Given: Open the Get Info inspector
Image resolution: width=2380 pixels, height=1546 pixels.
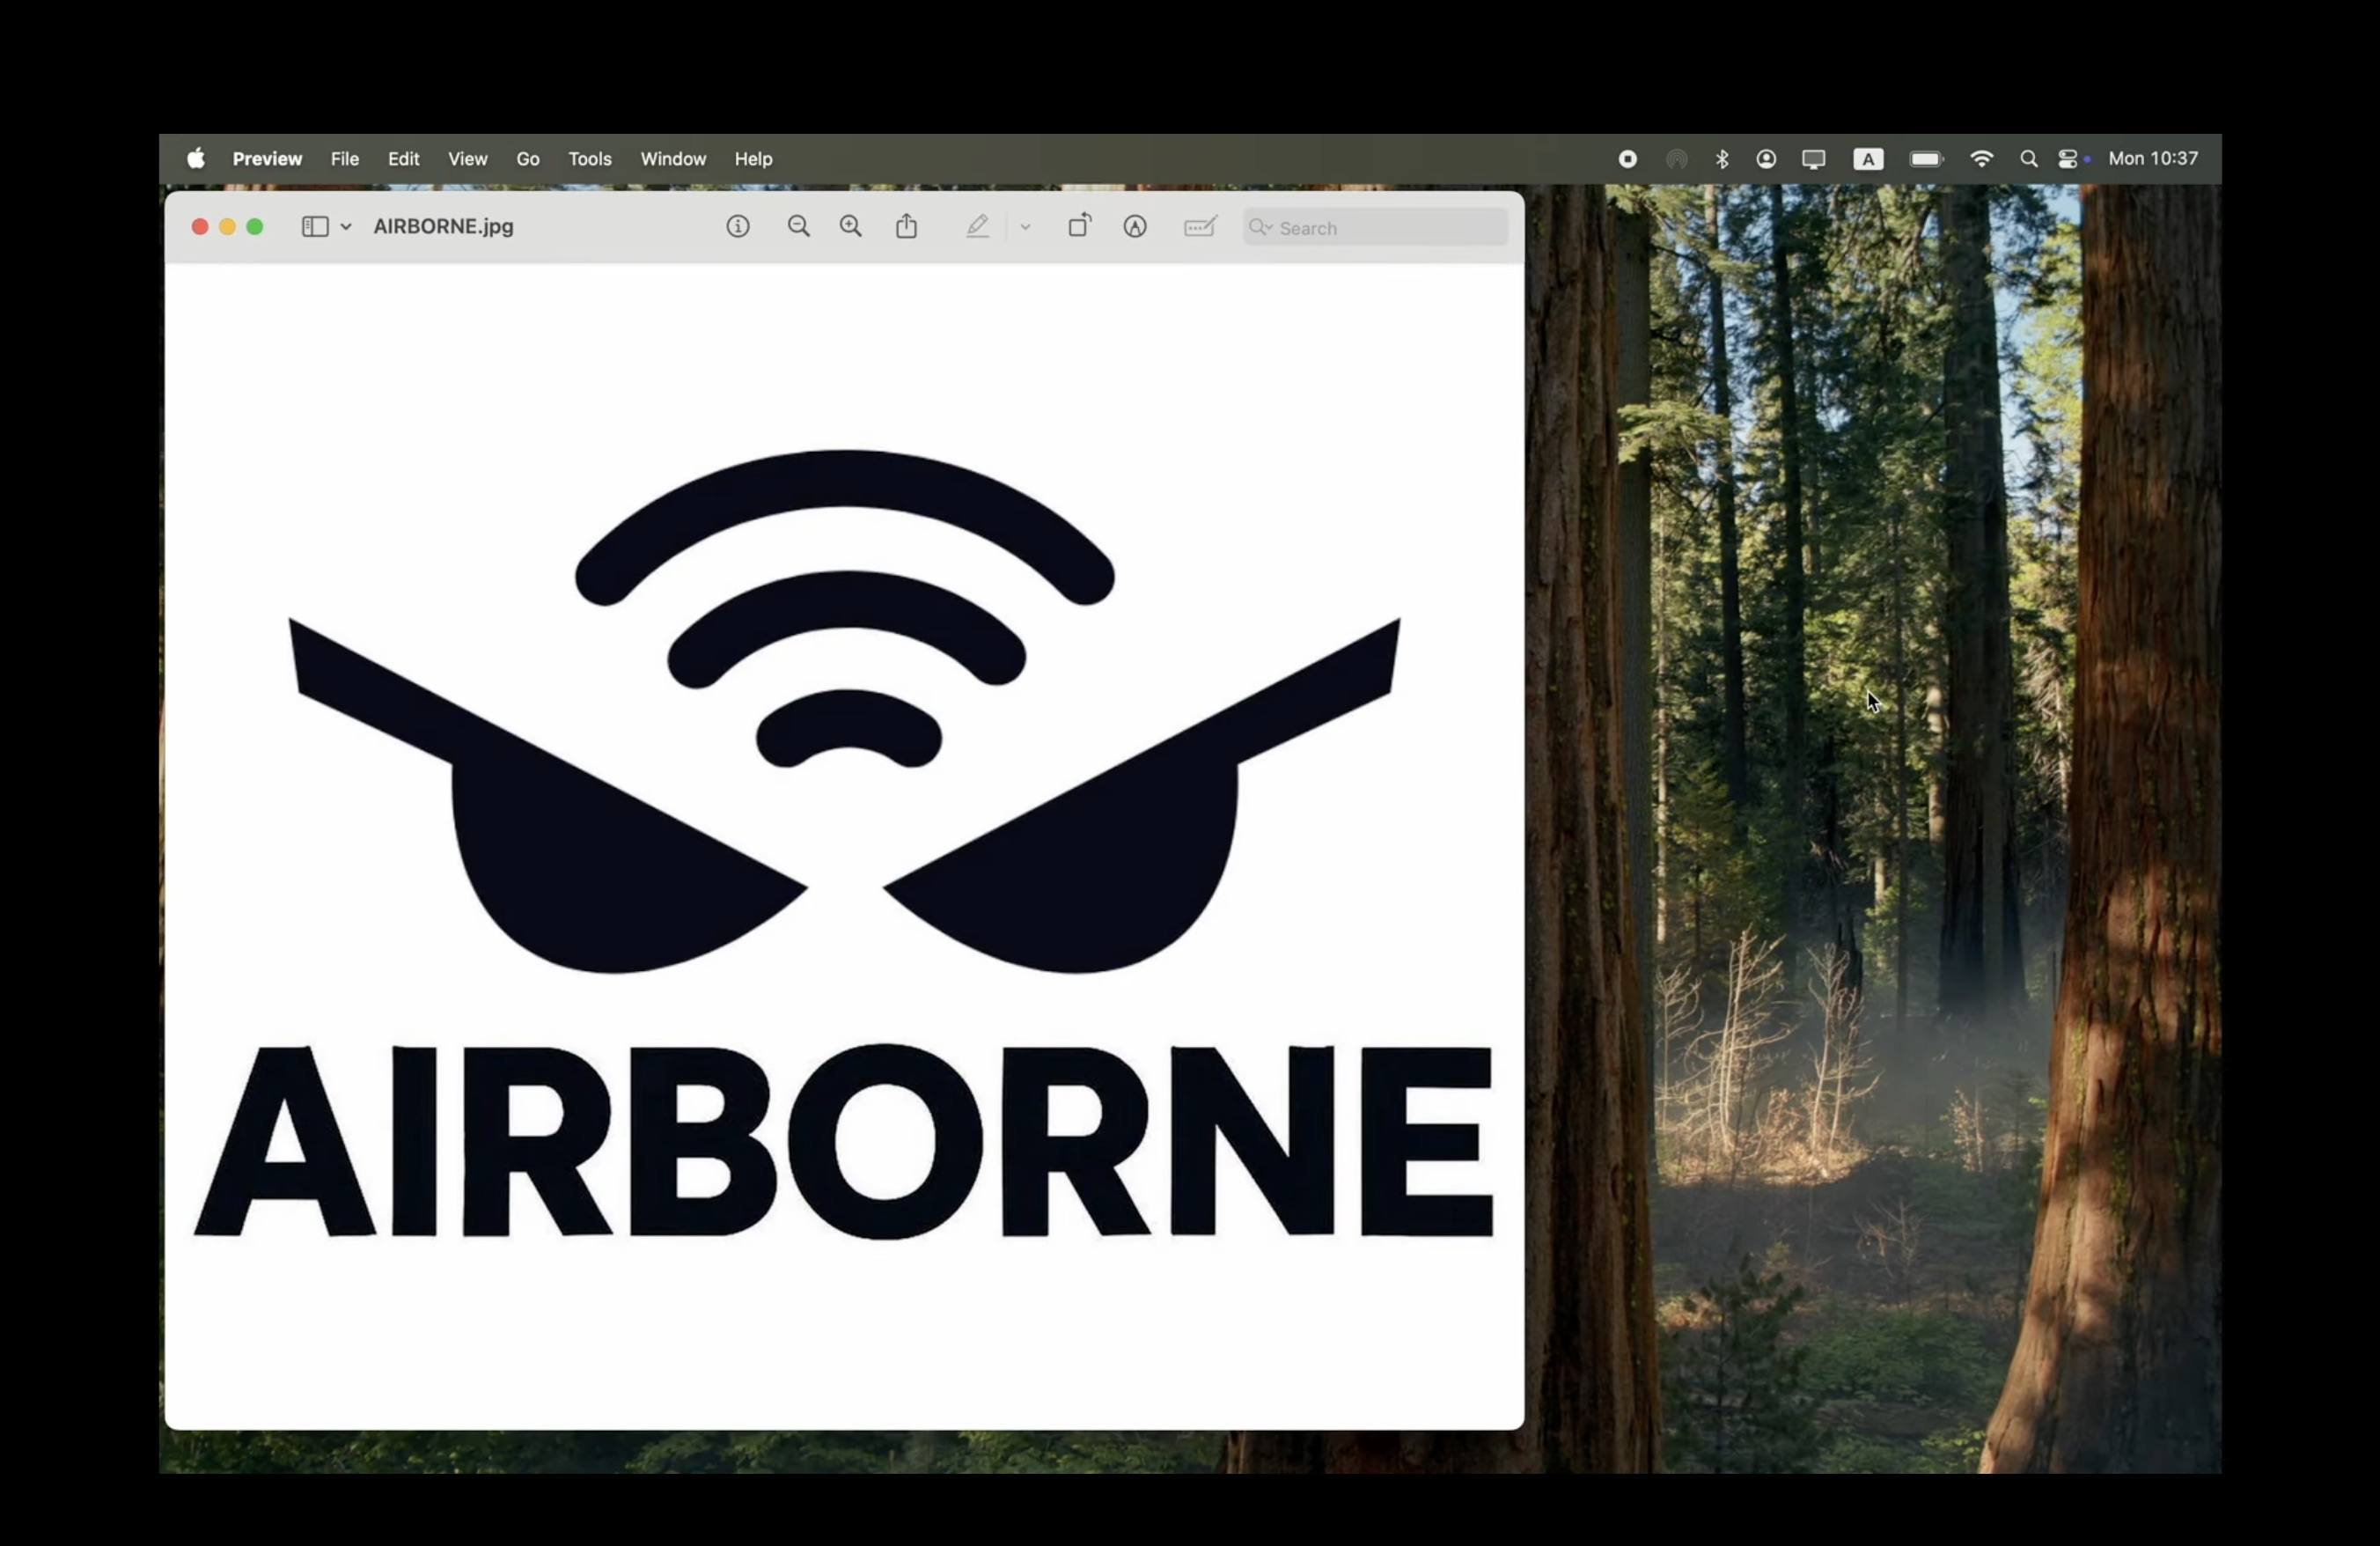Looking at the screenshot, I should tap(738, 227).
